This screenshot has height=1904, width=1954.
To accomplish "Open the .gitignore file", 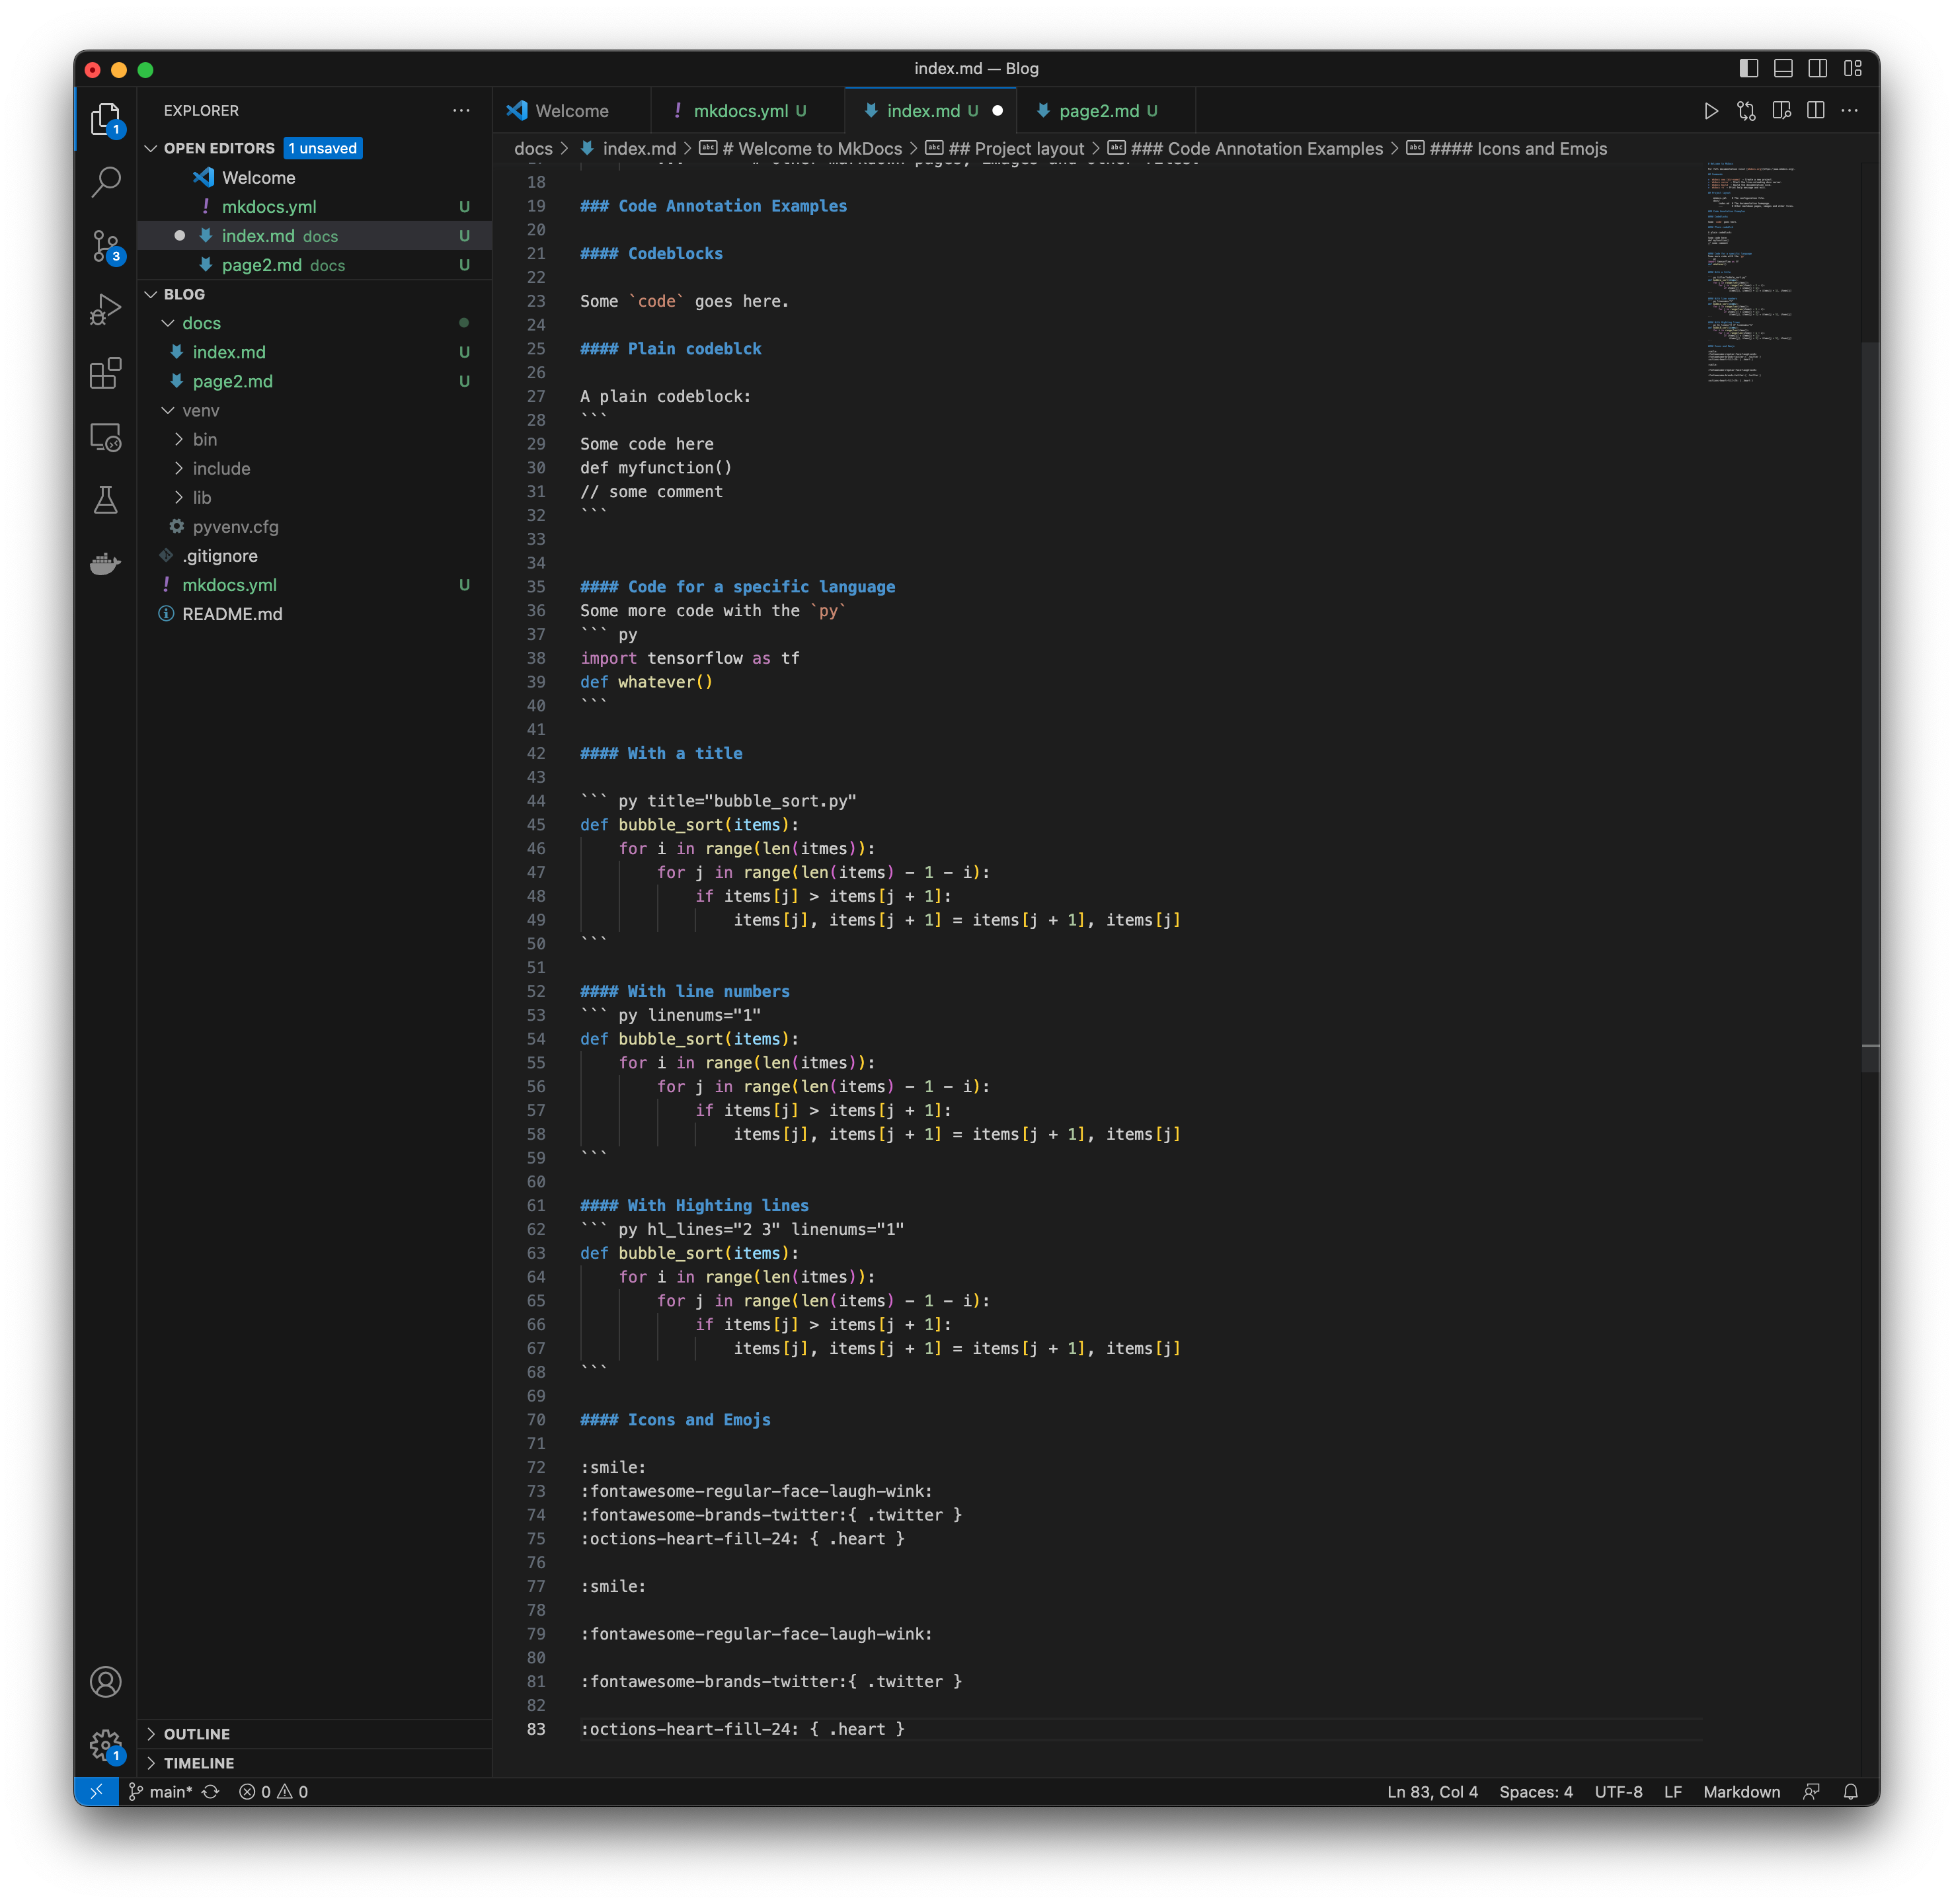I will 315,555.
